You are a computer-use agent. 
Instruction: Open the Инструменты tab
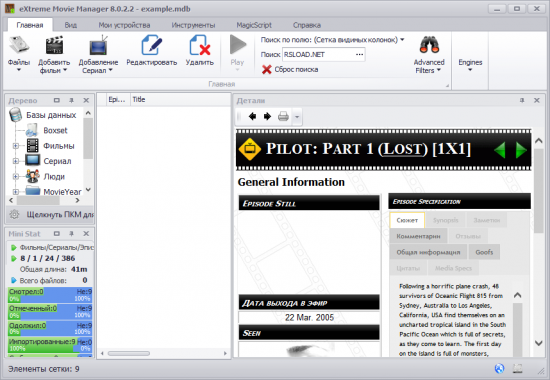pos(193,25)
